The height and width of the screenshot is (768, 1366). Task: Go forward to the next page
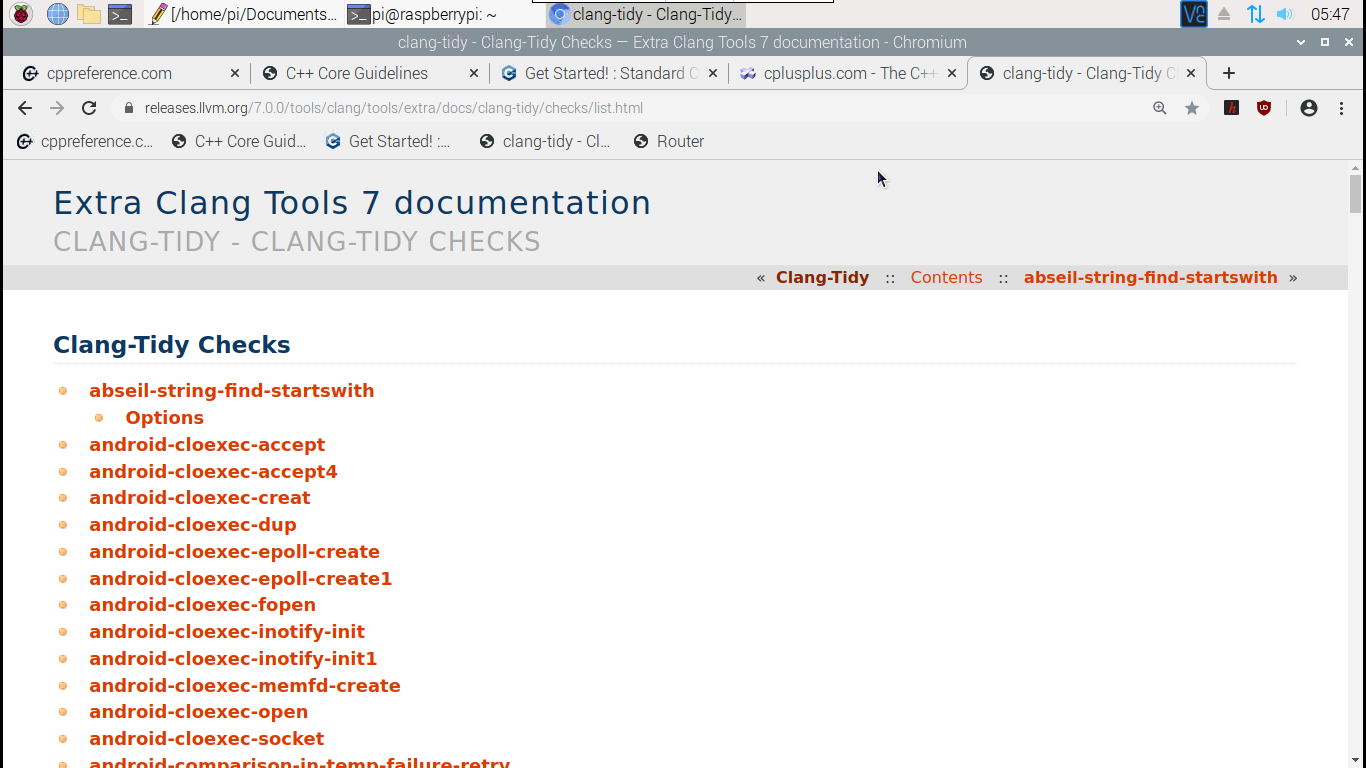[57, 108]
